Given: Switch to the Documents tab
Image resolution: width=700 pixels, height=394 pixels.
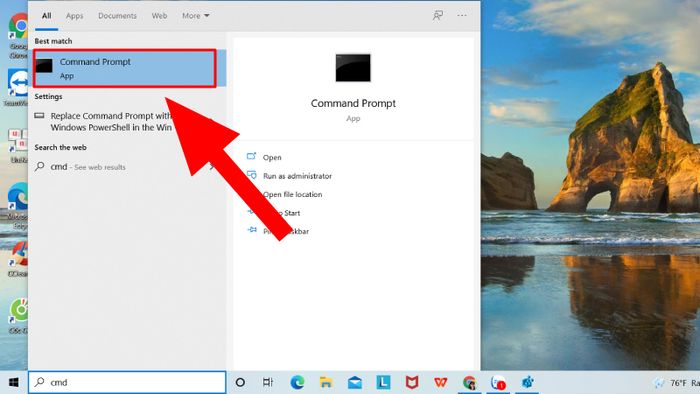Looking at the screenshot, I should click(x=117, y=16).
